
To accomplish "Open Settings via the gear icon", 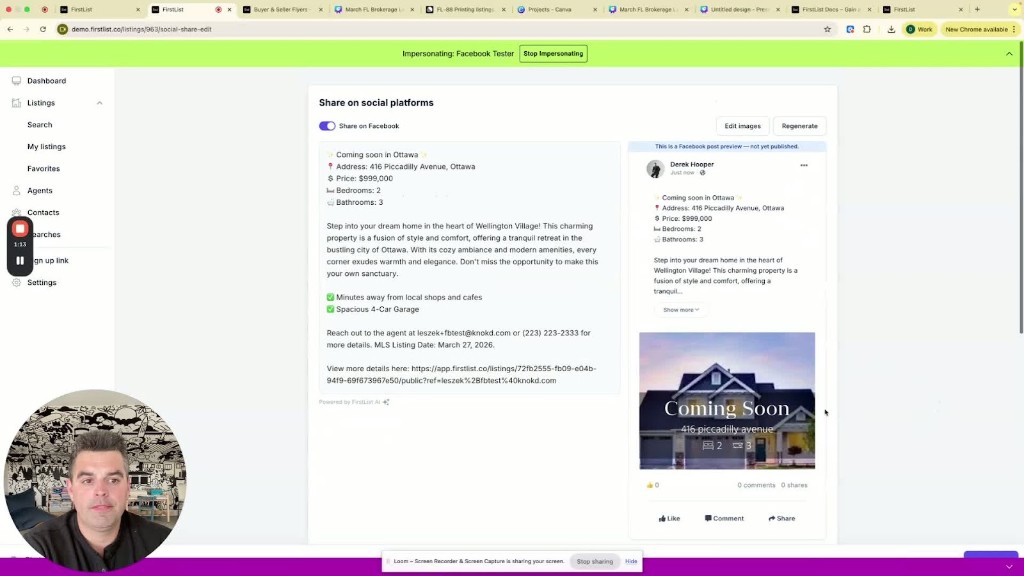I will coord(15,282).
